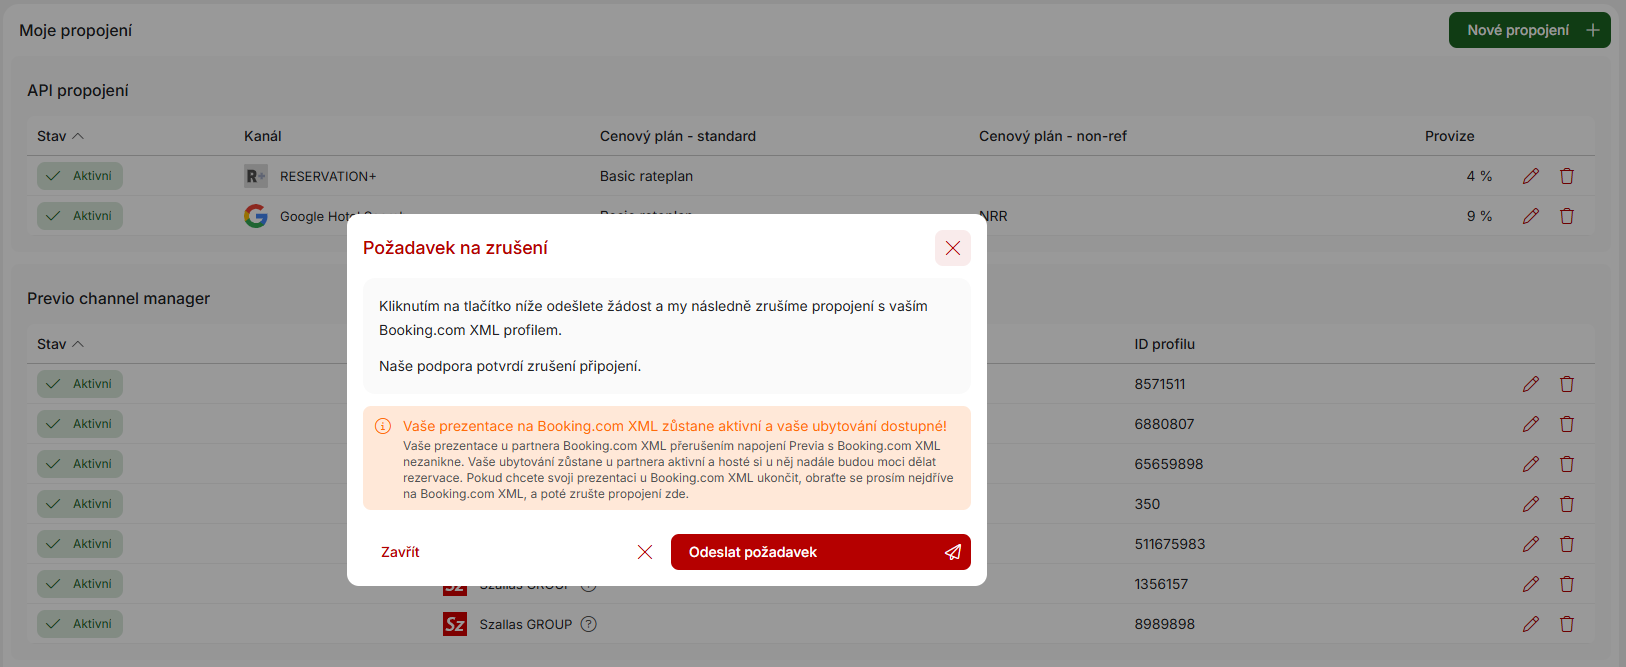Sort API propojení table by Stav
Screen dimensions: 1626x667
pos(60,136)
